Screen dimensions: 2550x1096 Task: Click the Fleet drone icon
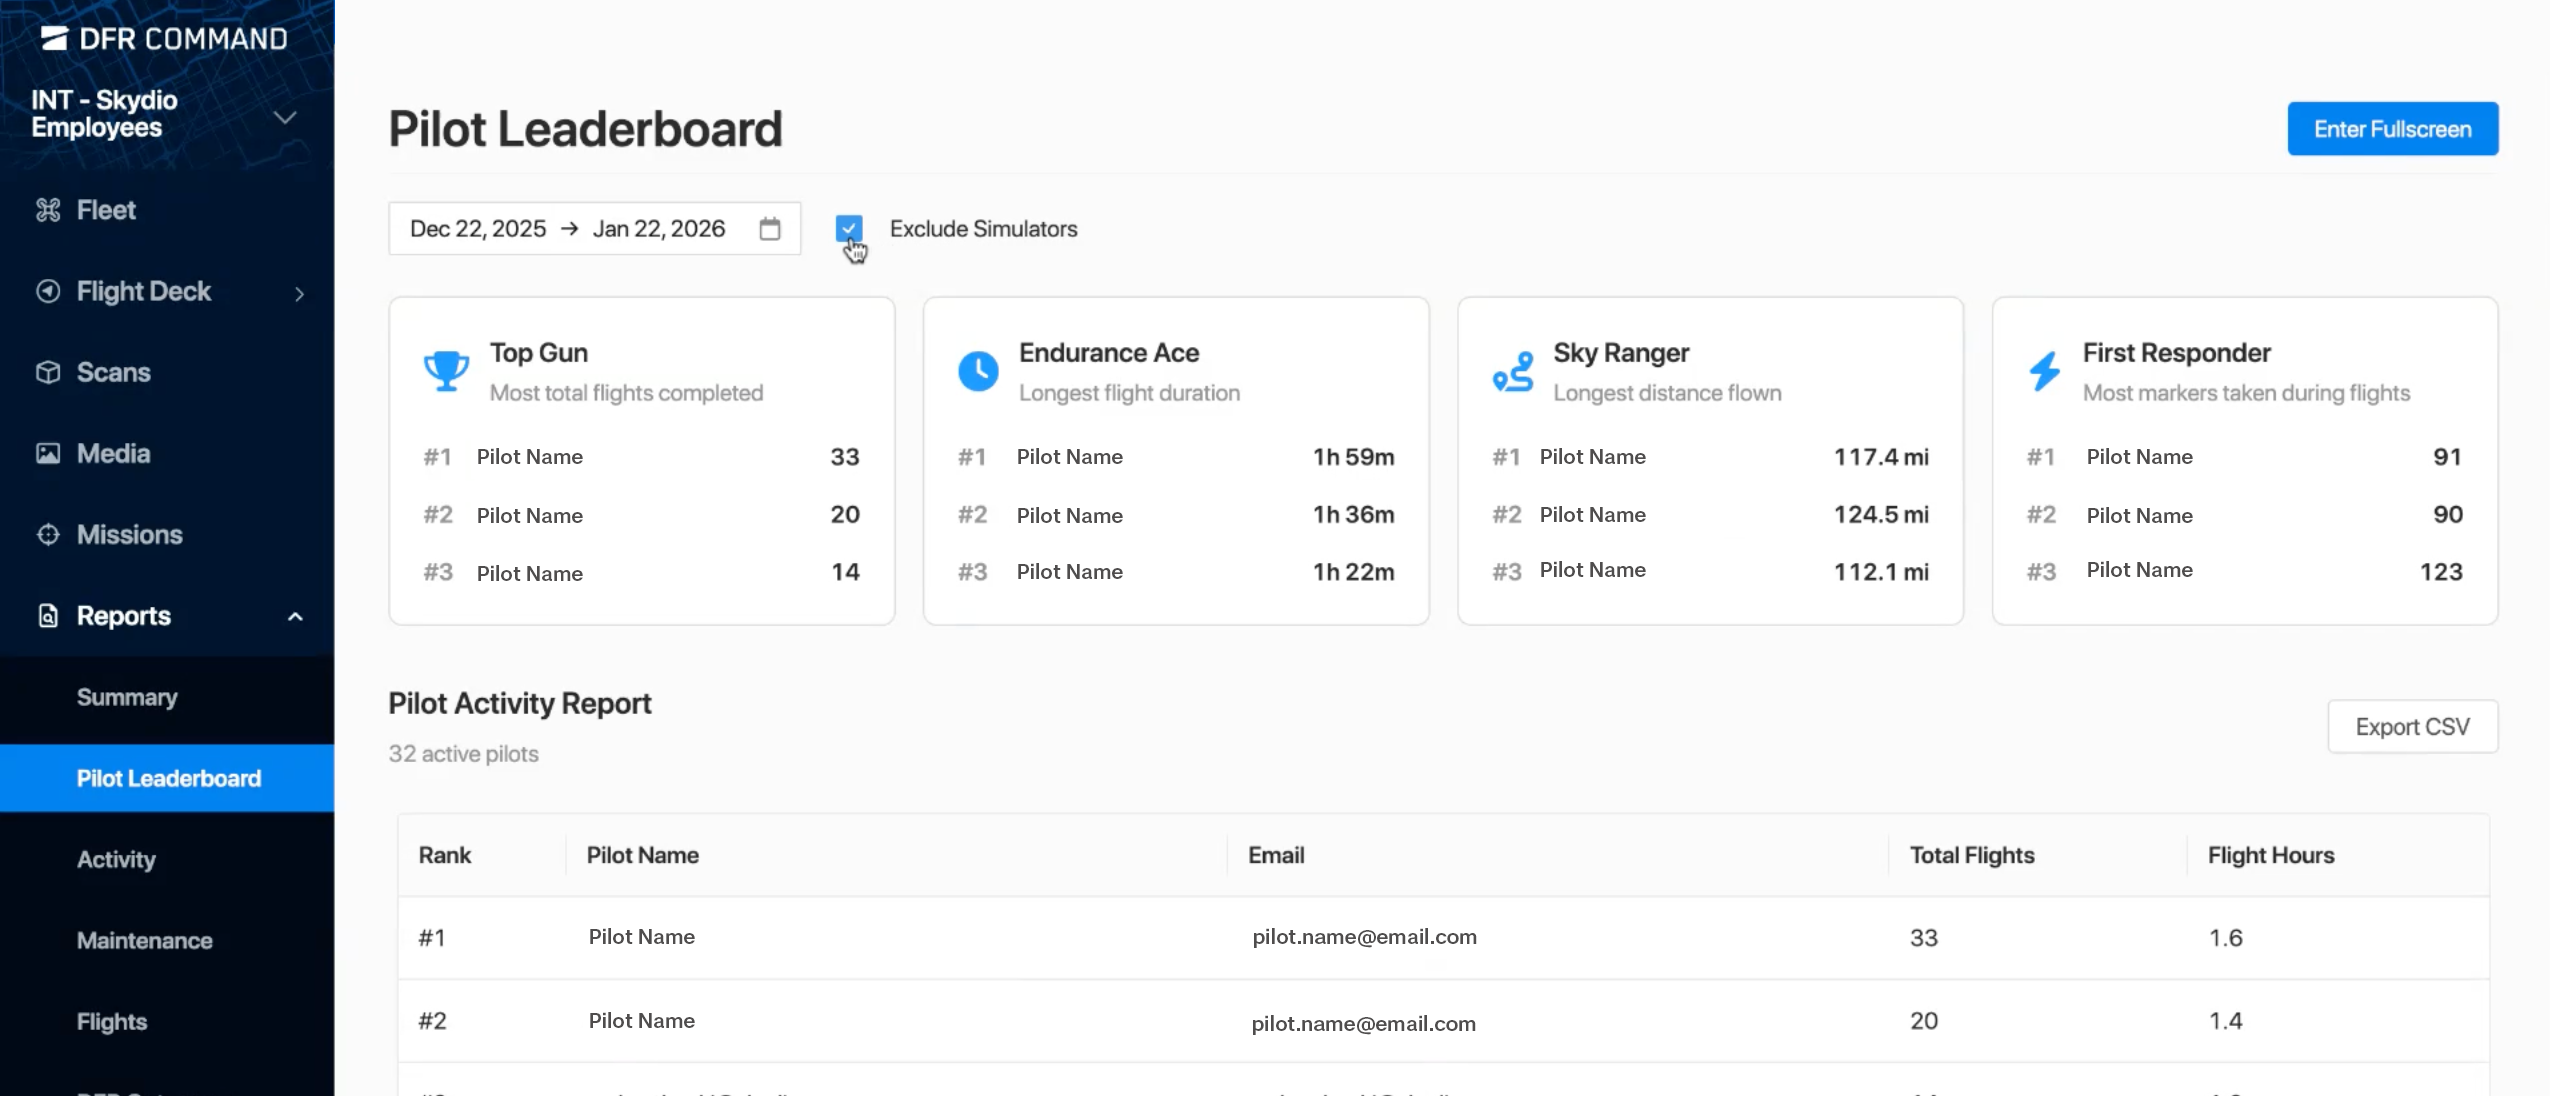[48, 210]
